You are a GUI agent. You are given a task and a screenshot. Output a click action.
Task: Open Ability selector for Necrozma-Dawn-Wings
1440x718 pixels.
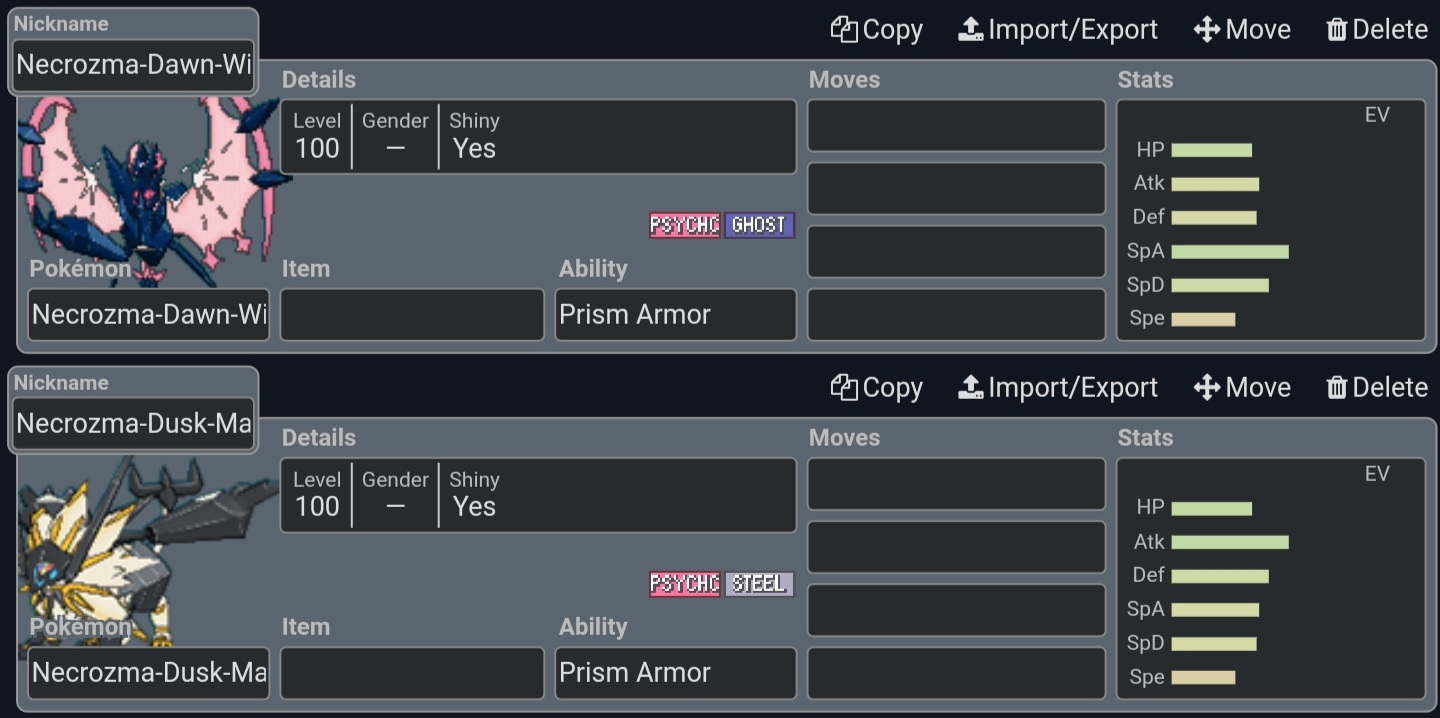[x=676, y=315]
